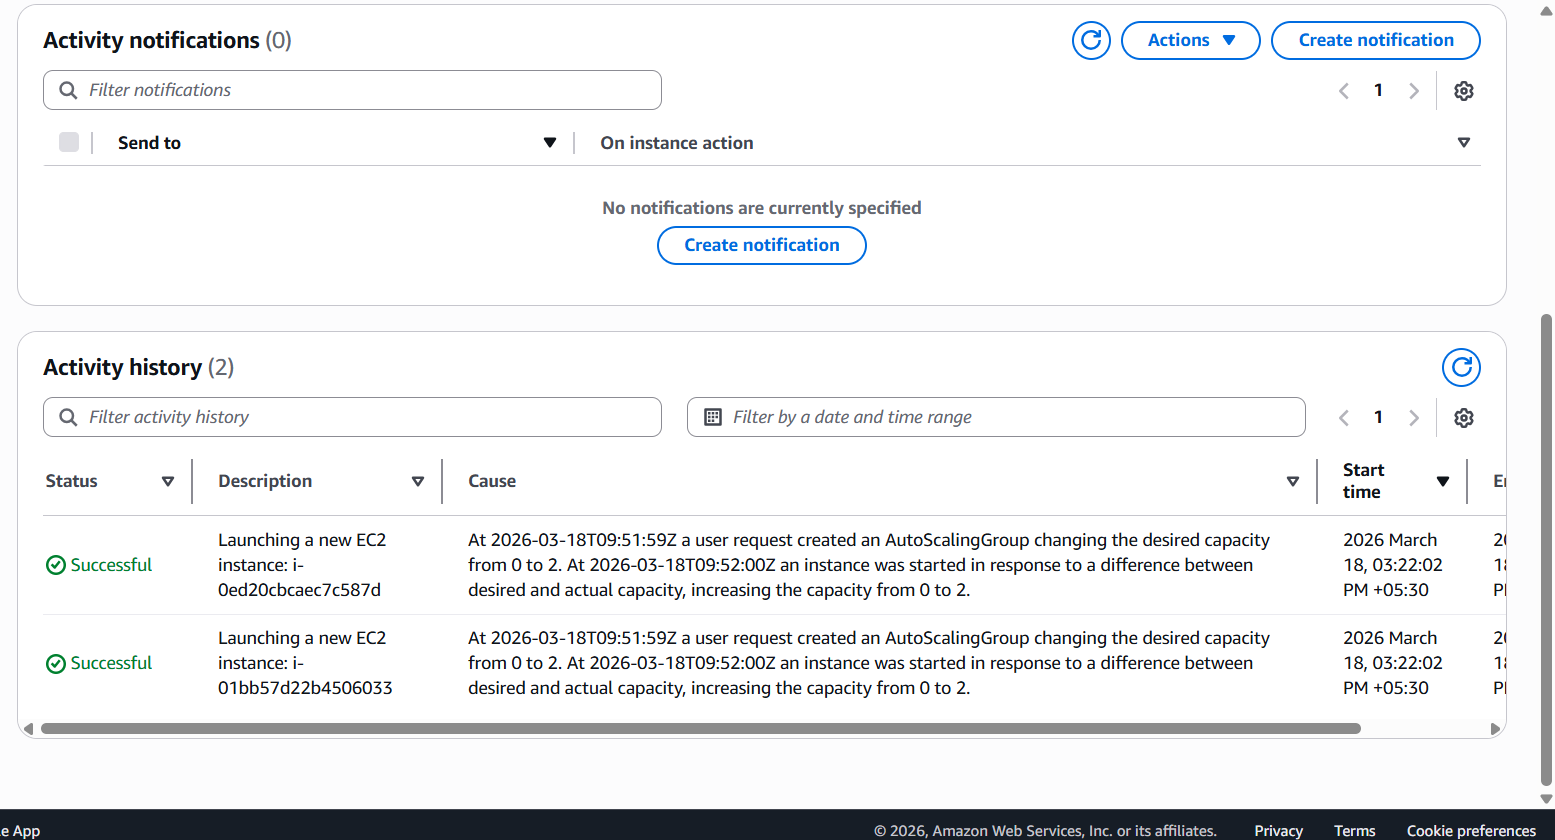Click the magnifier icon in activity history filter

pyautogui.click(x=67, y=417)
